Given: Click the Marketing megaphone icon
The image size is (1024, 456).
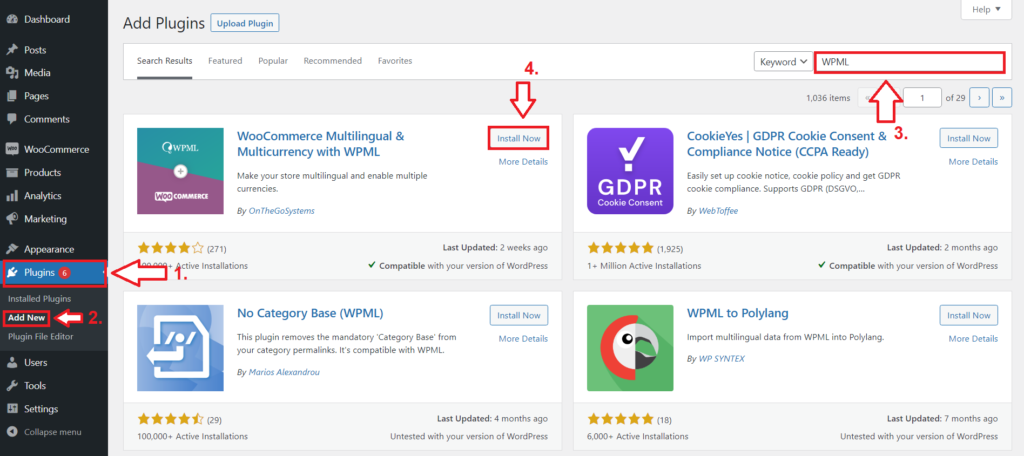Looking at the screenshot, I should [x=11, y=219].
